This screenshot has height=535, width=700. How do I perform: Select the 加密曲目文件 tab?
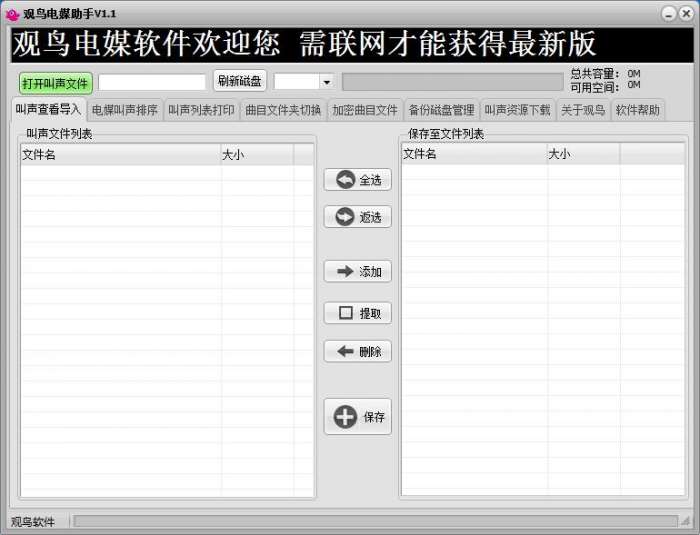365,110
